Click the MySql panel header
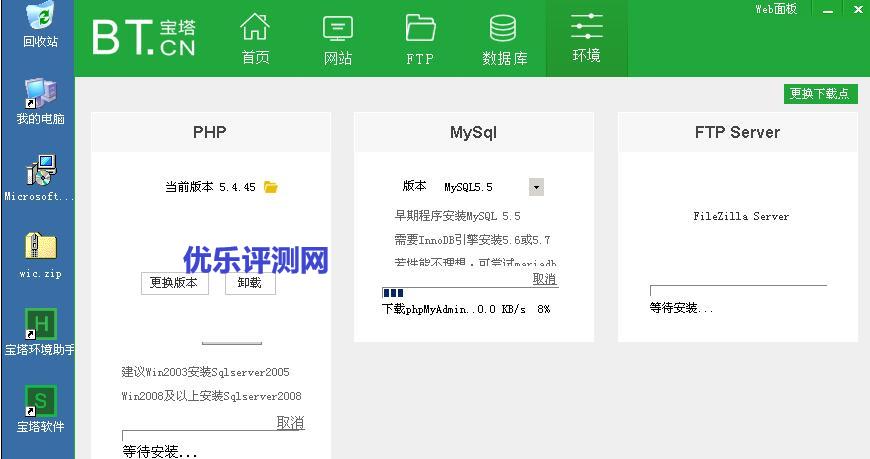 [x=473, y=132]
